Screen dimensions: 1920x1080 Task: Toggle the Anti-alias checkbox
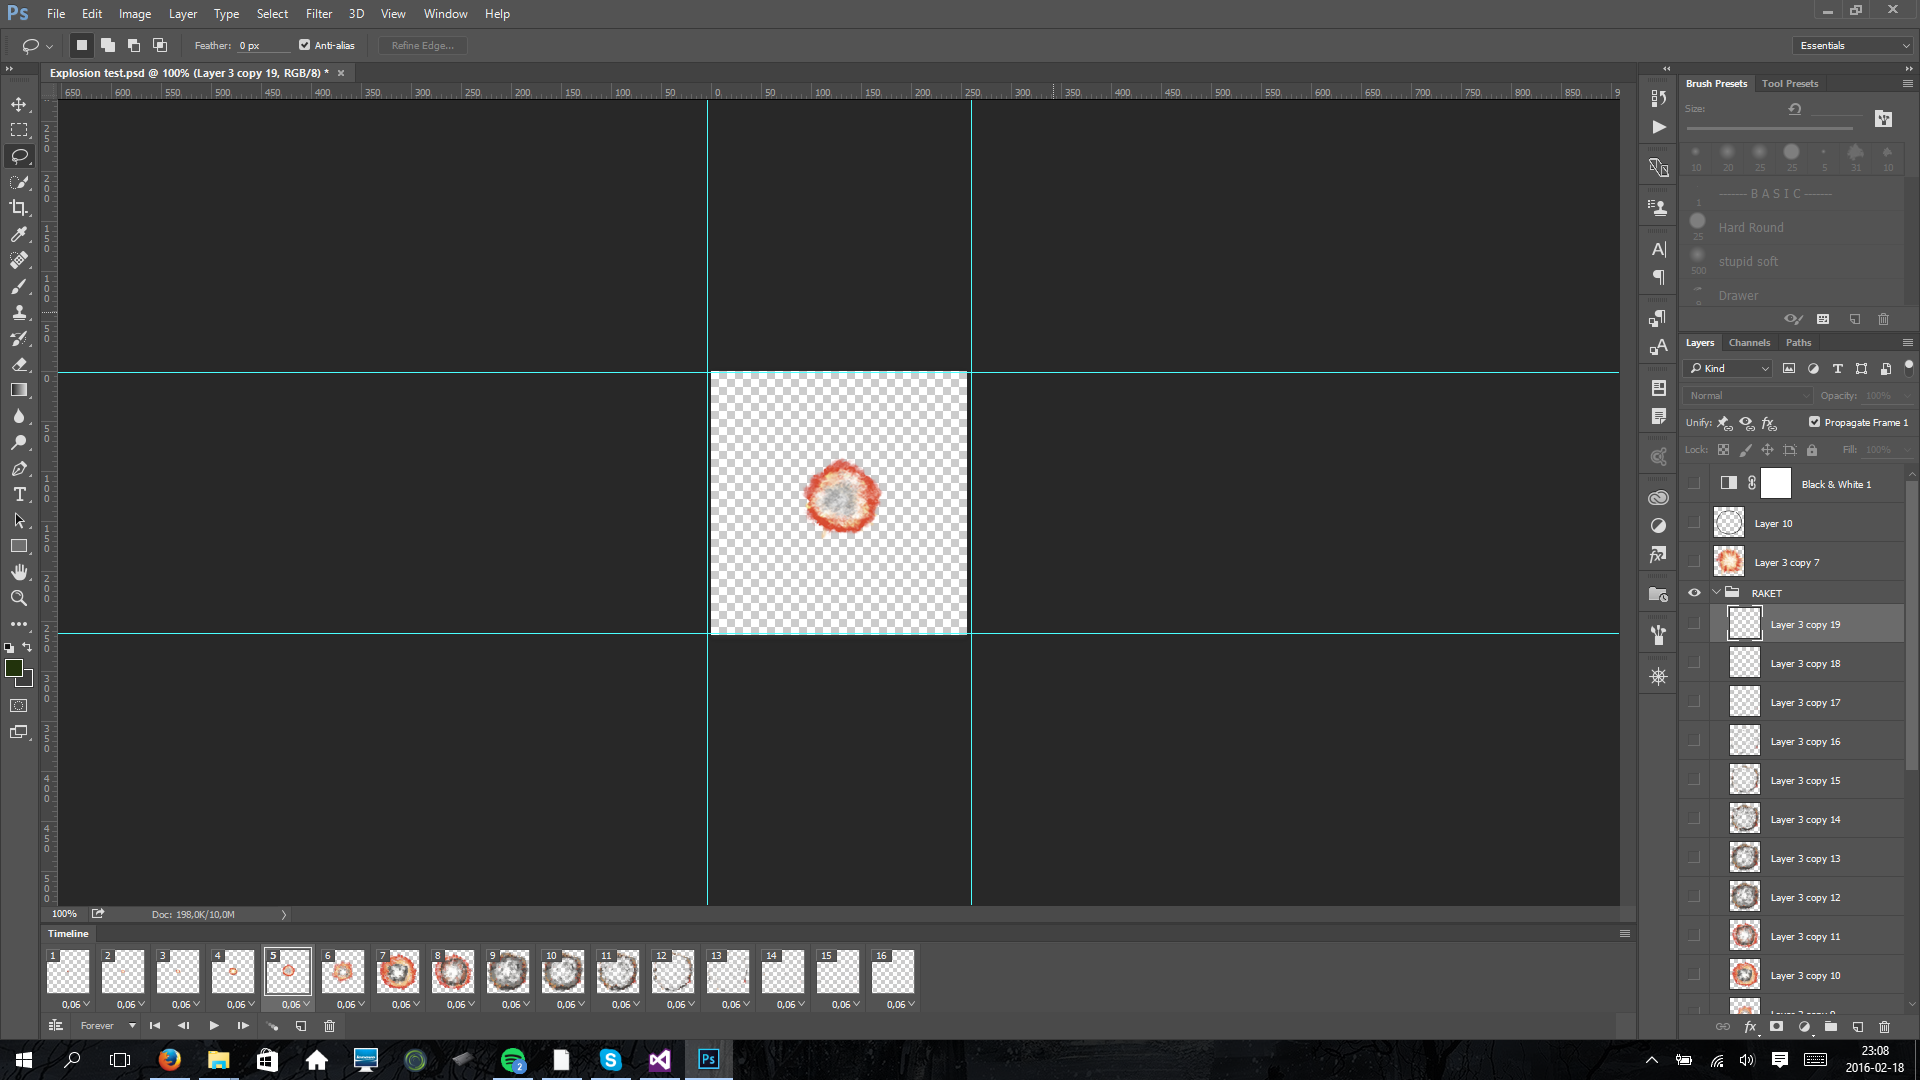305,45
